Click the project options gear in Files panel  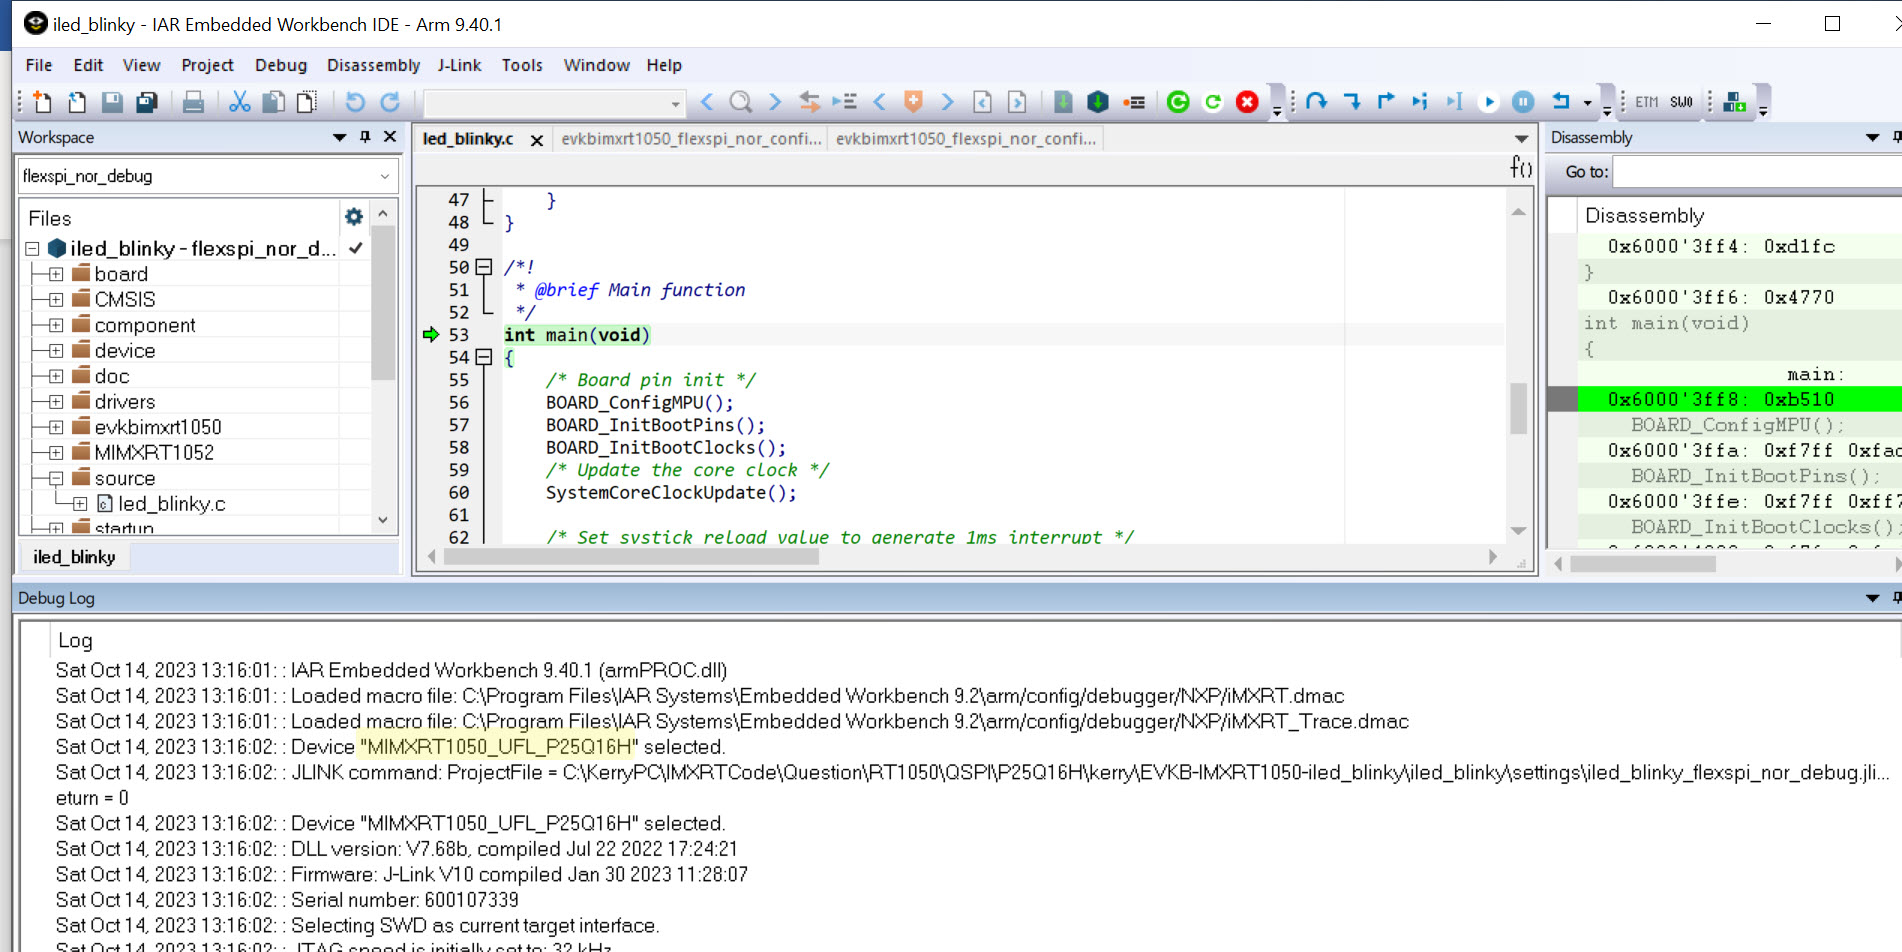(x=353, y=215)
